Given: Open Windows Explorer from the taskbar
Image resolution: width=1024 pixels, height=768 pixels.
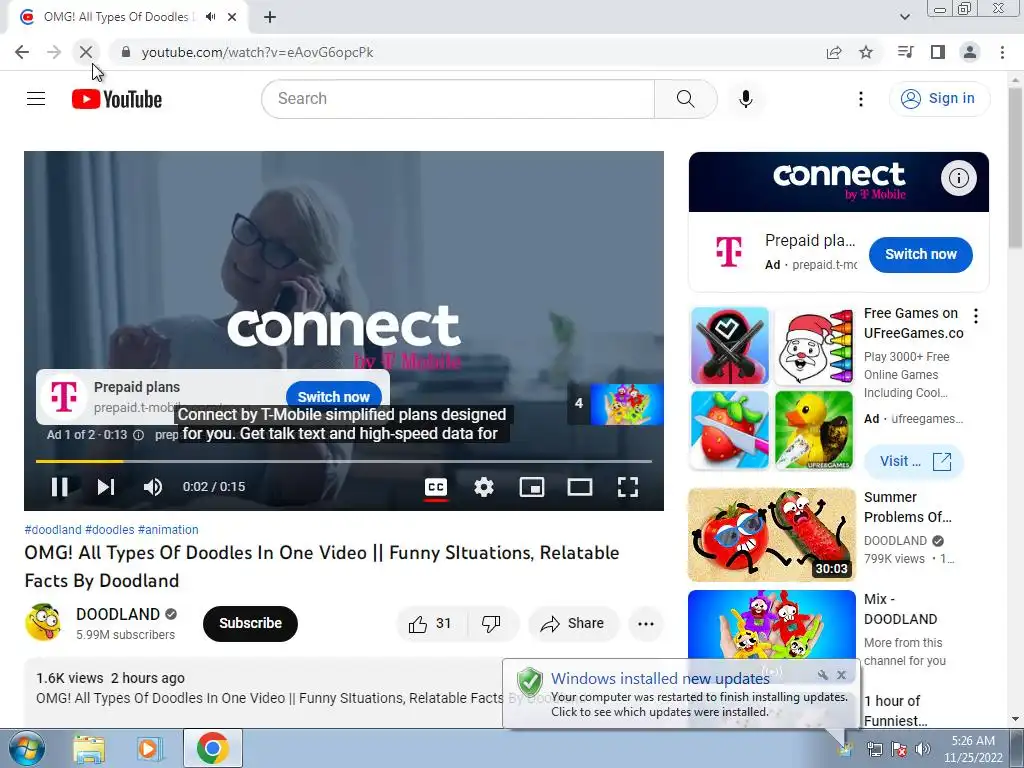Looking at the screenshot, I should tap(89, 748).
